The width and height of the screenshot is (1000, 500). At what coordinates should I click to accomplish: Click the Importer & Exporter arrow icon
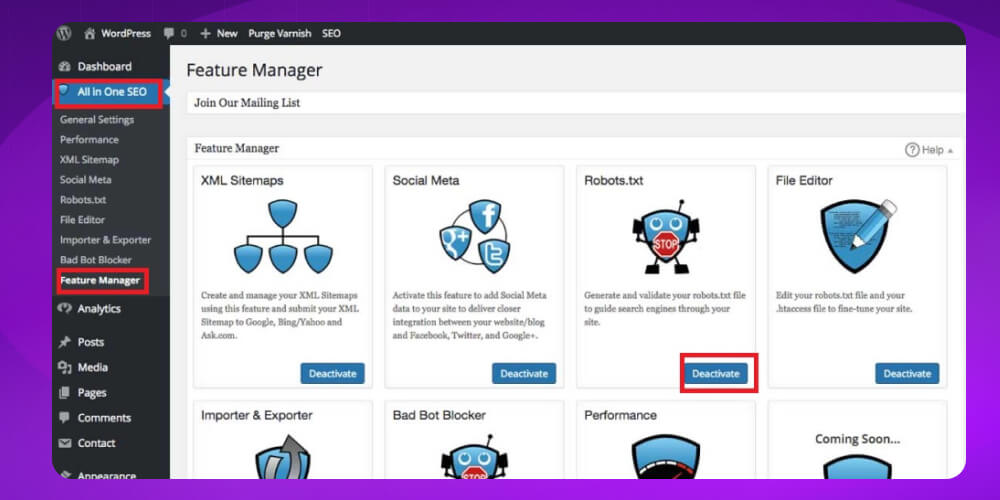coord(283,457)
